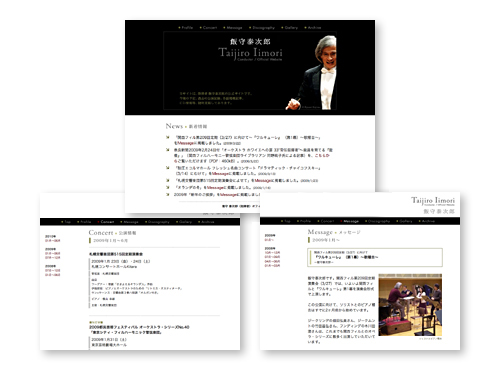This screenshot has height=370, width=500.
Task: Click the conductor portrait photo in the banner
Action: (x=312, y=73)
